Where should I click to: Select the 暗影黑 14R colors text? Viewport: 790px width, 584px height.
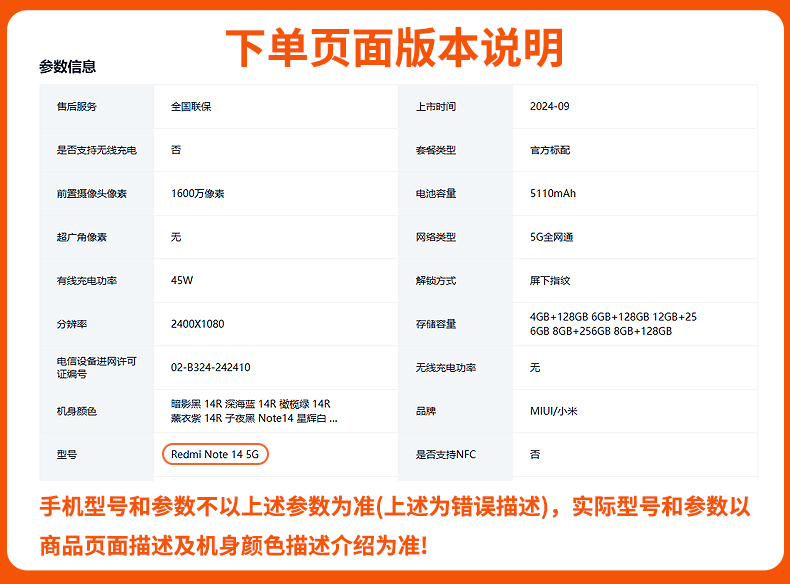(254, 411)
